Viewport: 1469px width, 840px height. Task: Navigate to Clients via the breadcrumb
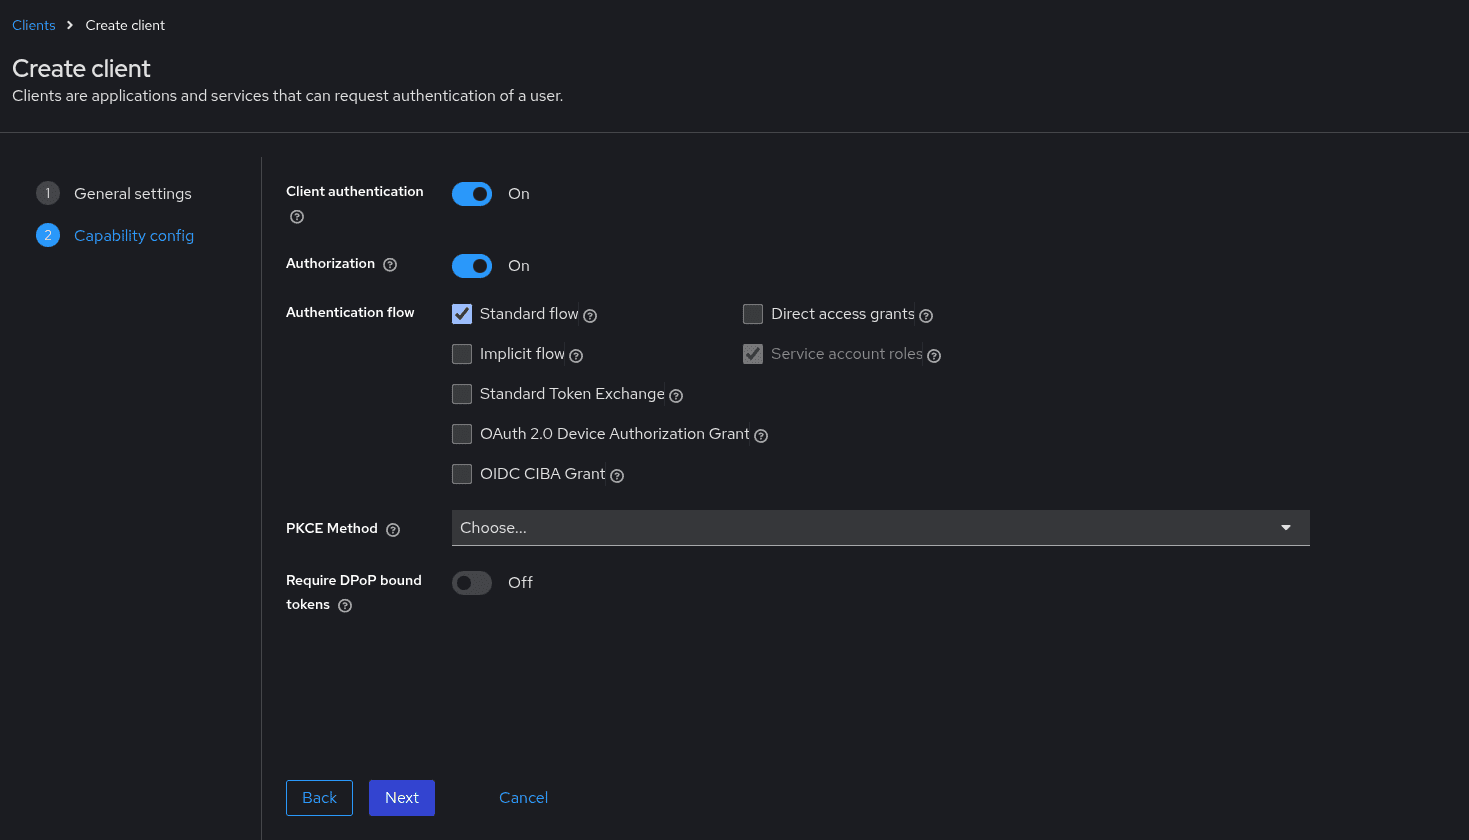[x=33, y=24]
